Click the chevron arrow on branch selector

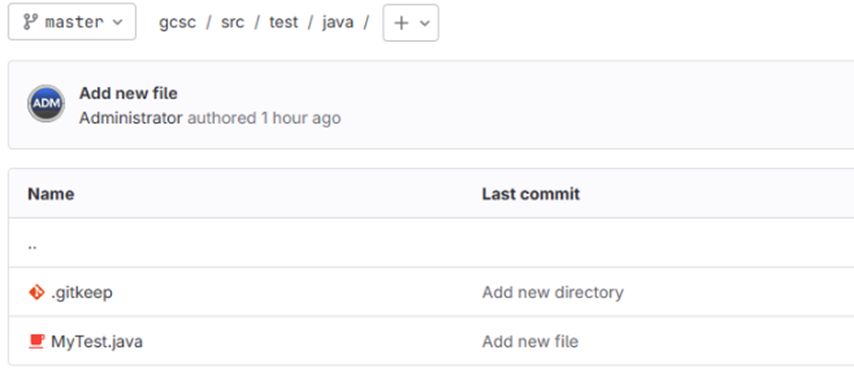click(117, 22)
